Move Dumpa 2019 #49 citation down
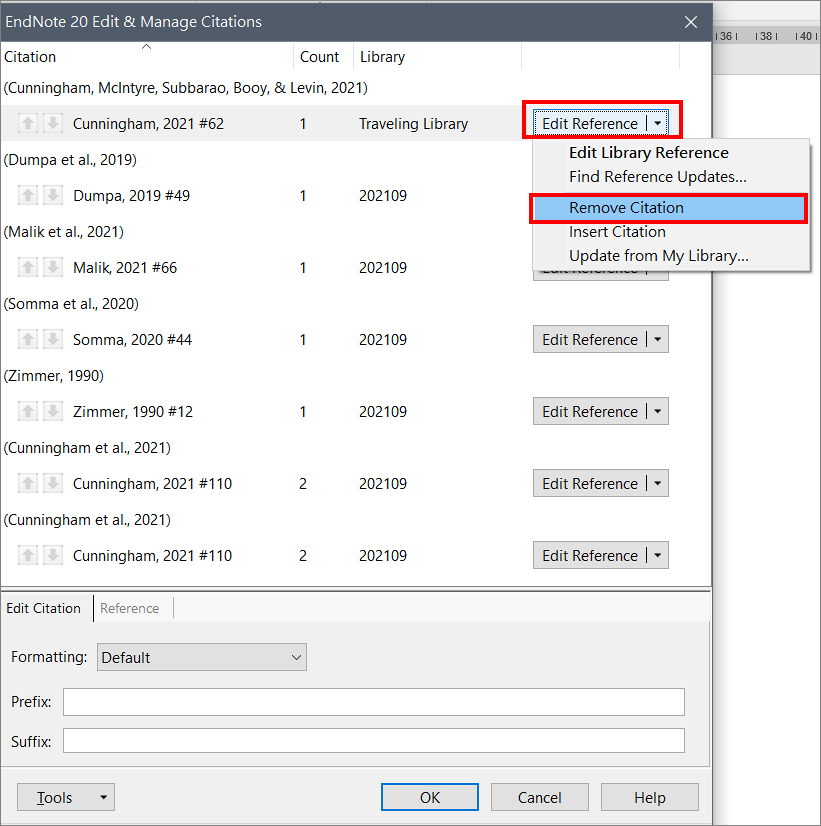Viewport: 821px width, 826px height. [53, 195]
